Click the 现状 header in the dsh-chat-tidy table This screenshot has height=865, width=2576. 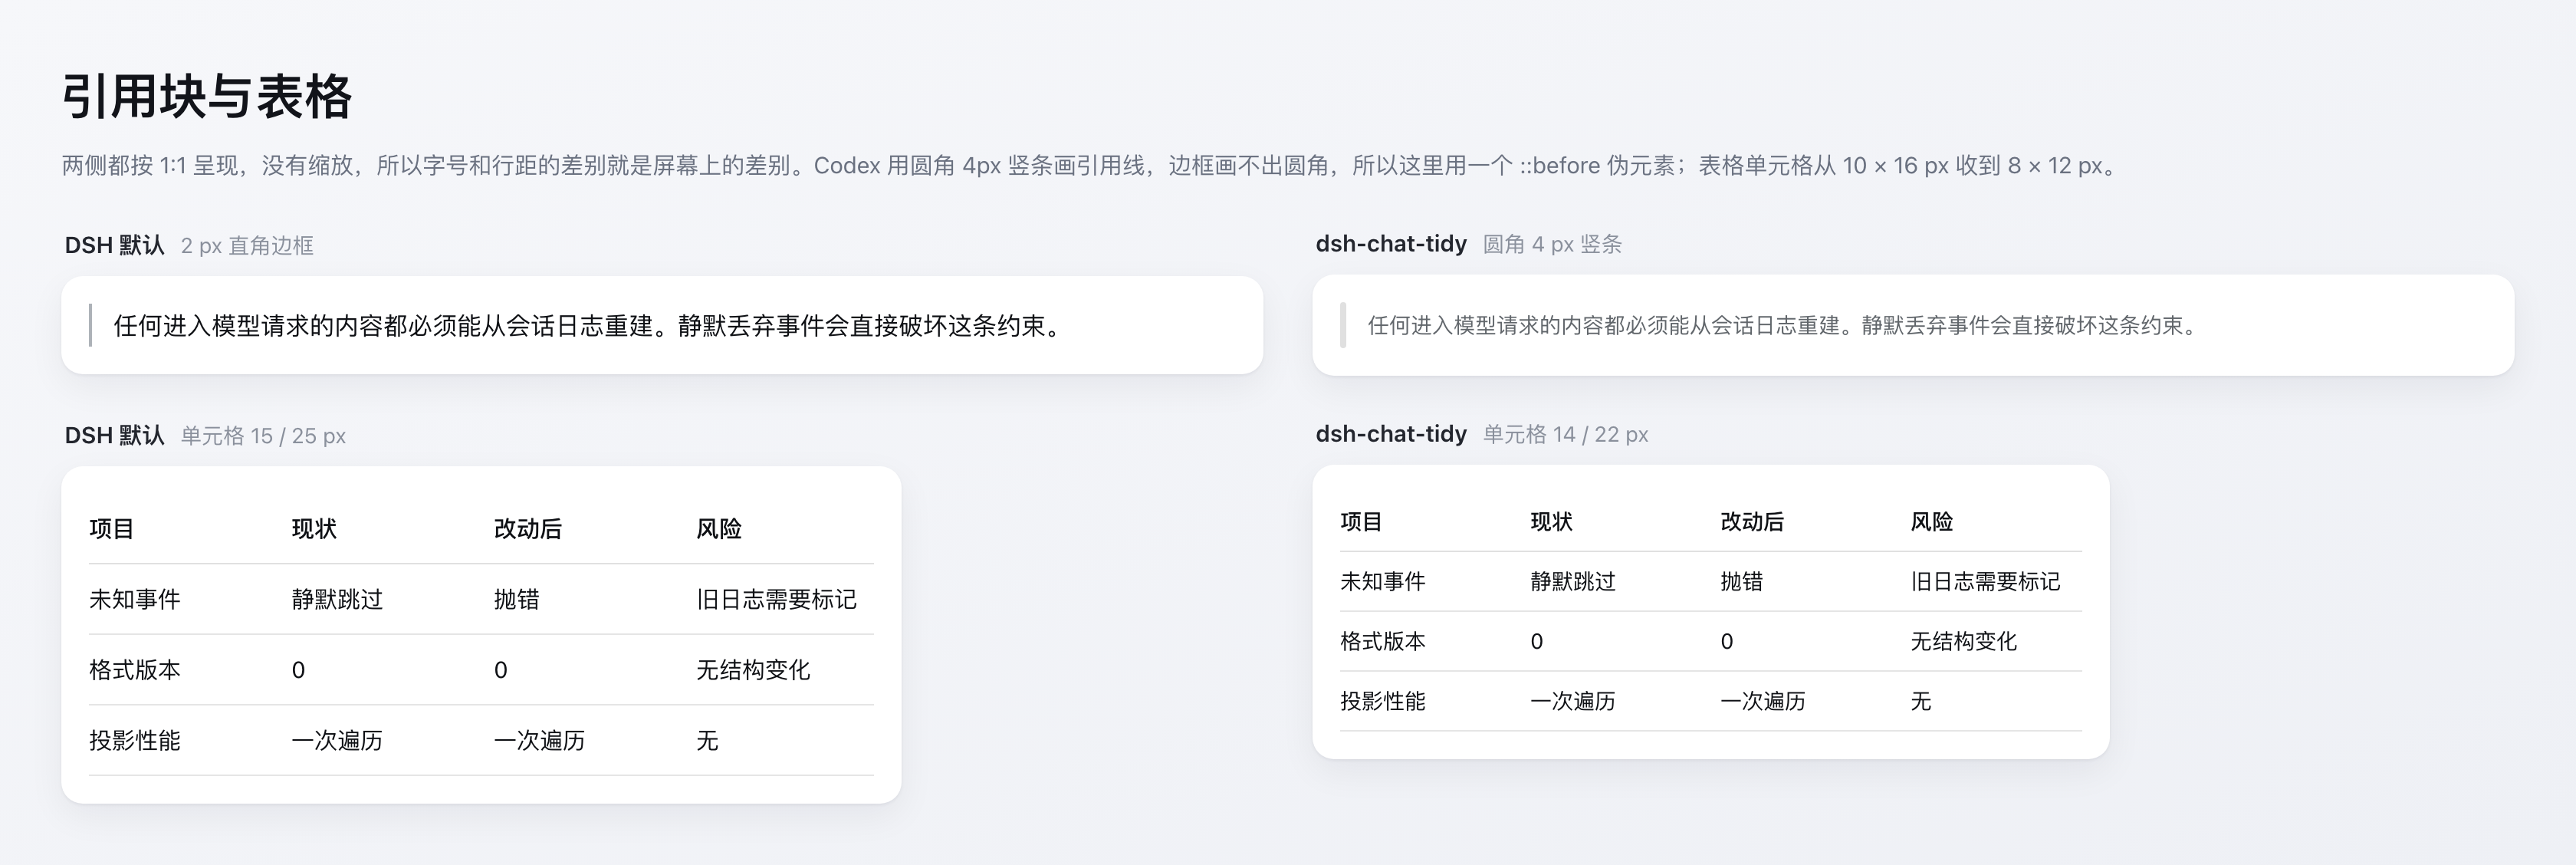pos(1552,521)
